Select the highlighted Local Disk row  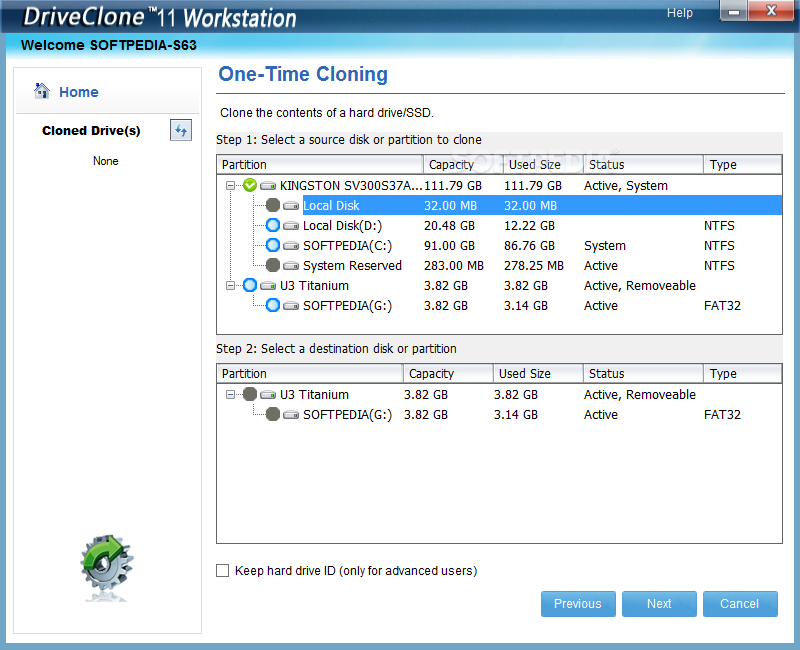[x=542, y=206]
